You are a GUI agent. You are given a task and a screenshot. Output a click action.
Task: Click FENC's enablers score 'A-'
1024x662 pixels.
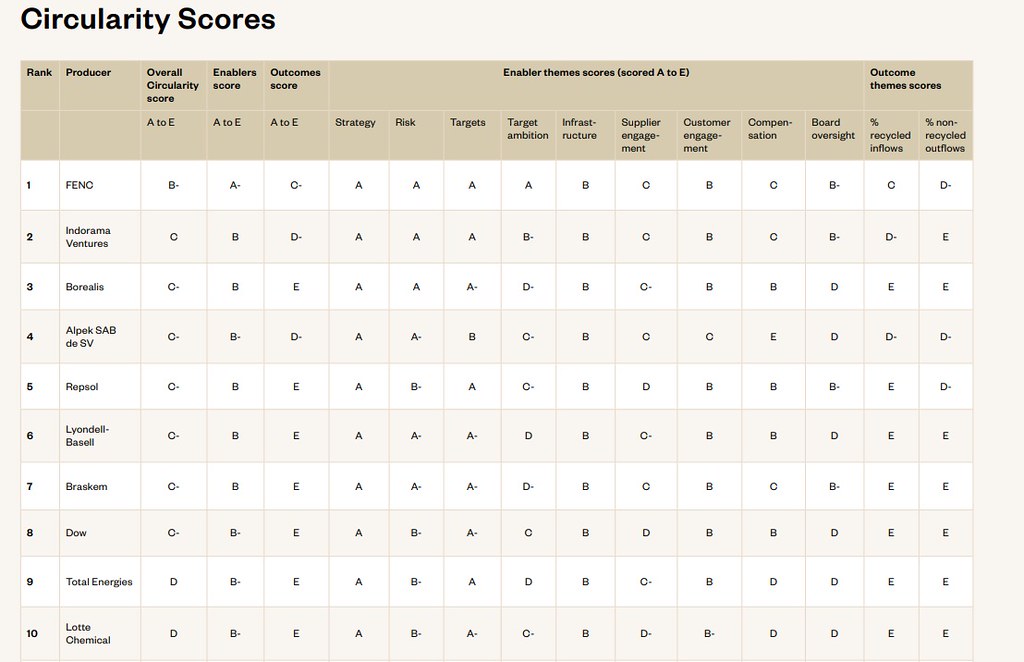pos(235,185)
